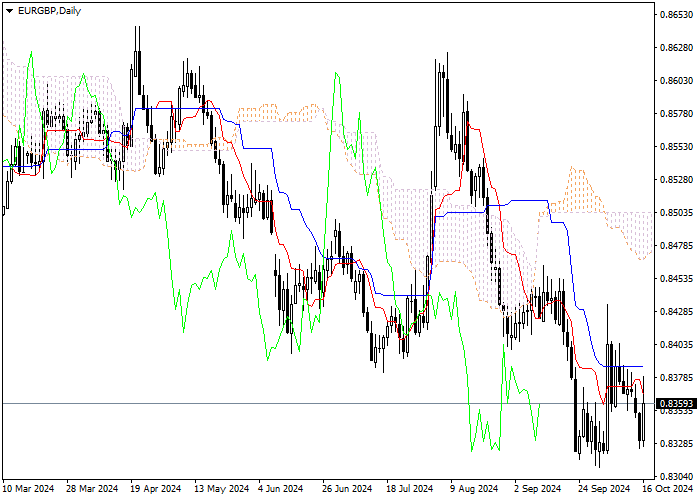This screenshot has height=500, width=700.
Task: Click the 24 Sep 2024 date label
Action: (604, 489)
